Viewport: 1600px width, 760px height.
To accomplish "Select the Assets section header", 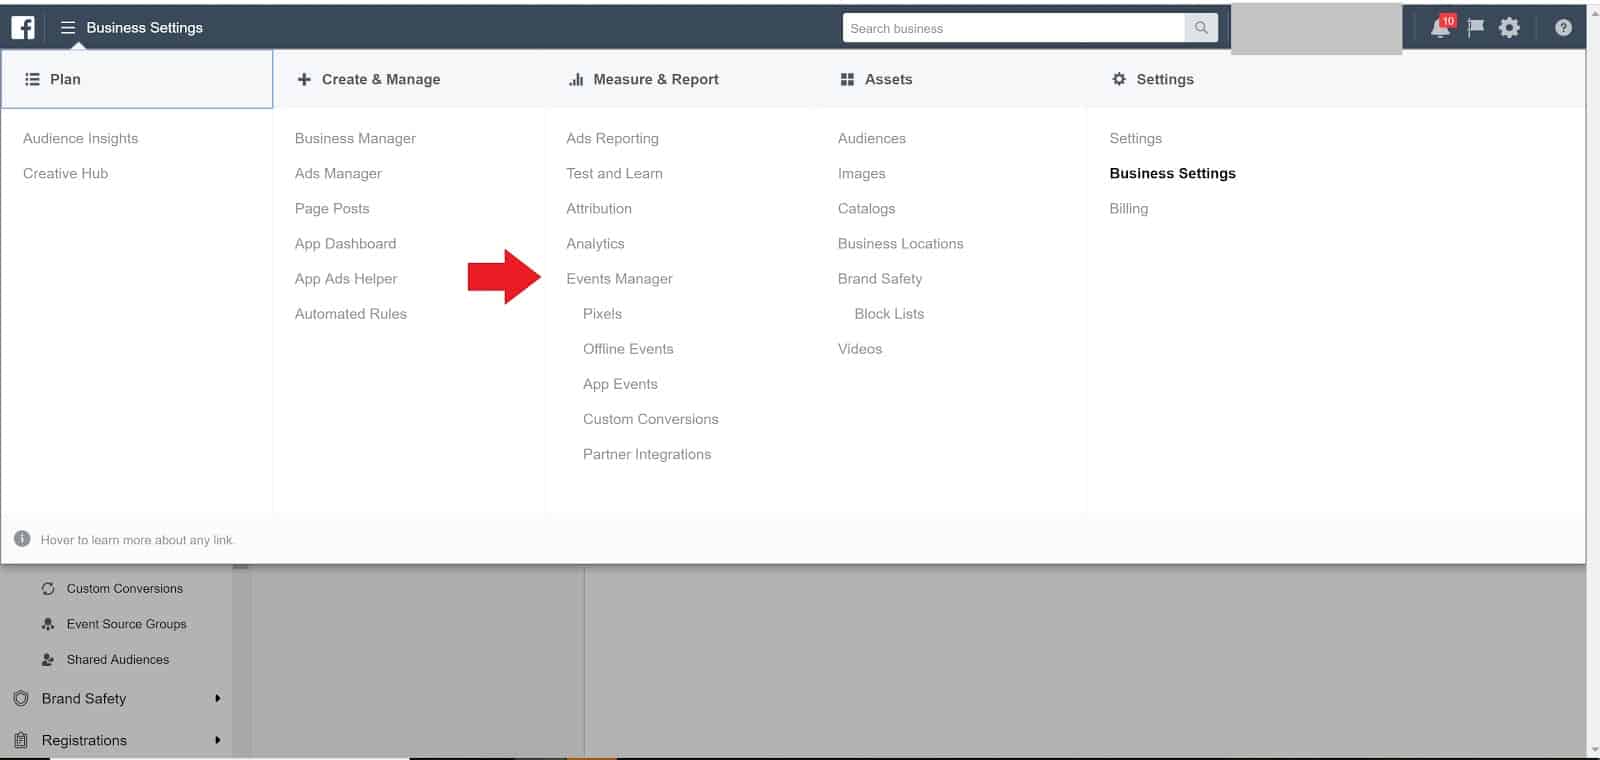I will tap(889, 79).
